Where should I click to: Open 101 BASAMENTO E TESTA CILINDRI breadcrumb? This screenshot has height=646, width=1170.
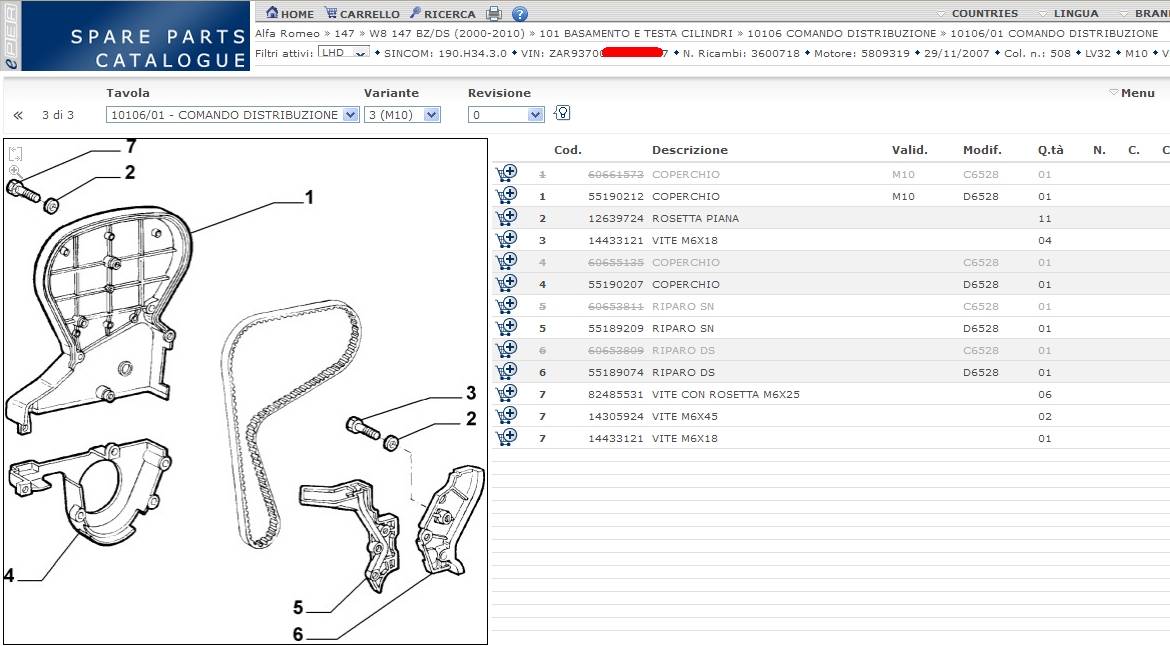click(636, 34)
